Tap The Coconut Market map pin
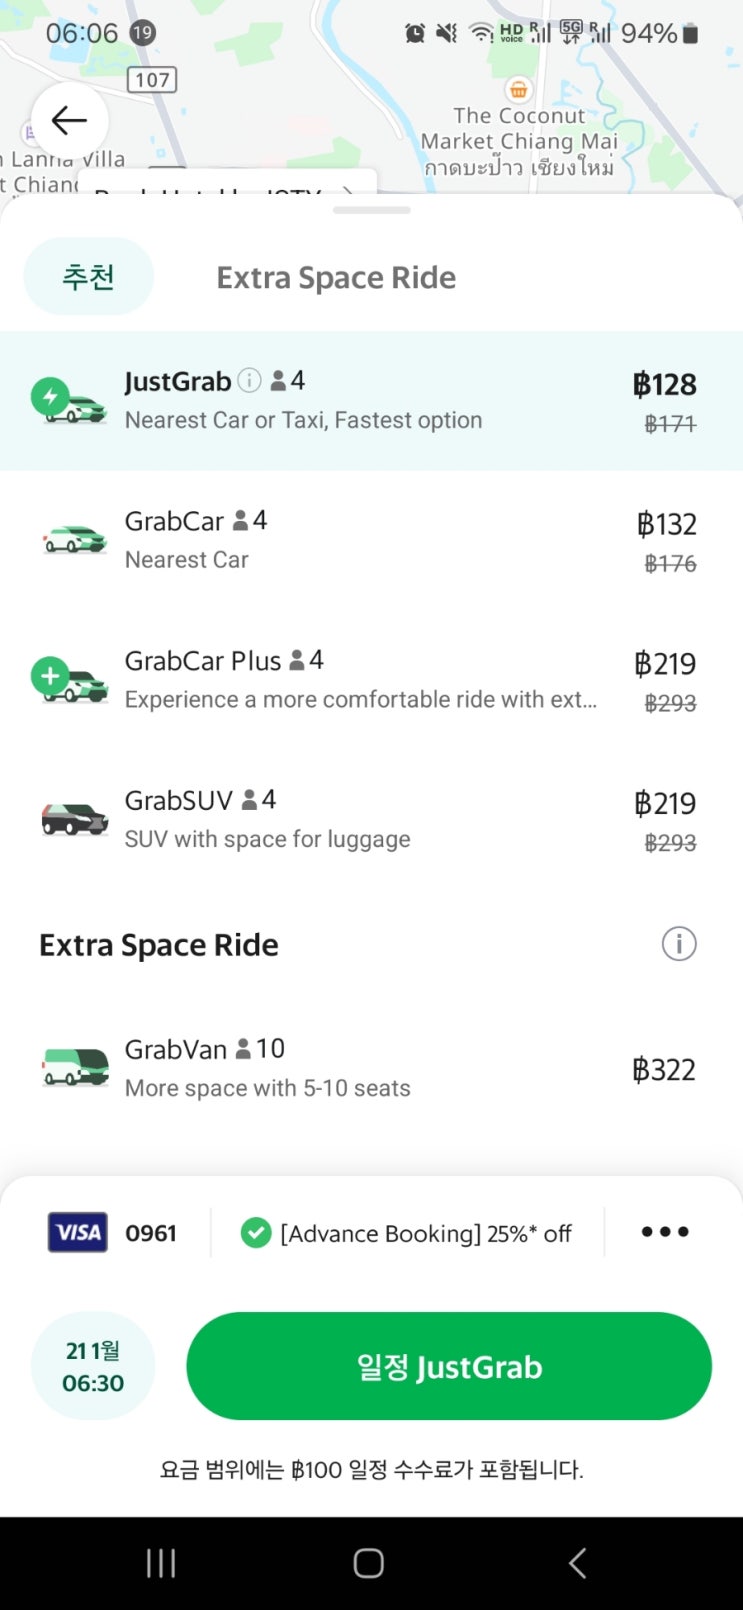743x1610 pixels. [x=518, y=89]
